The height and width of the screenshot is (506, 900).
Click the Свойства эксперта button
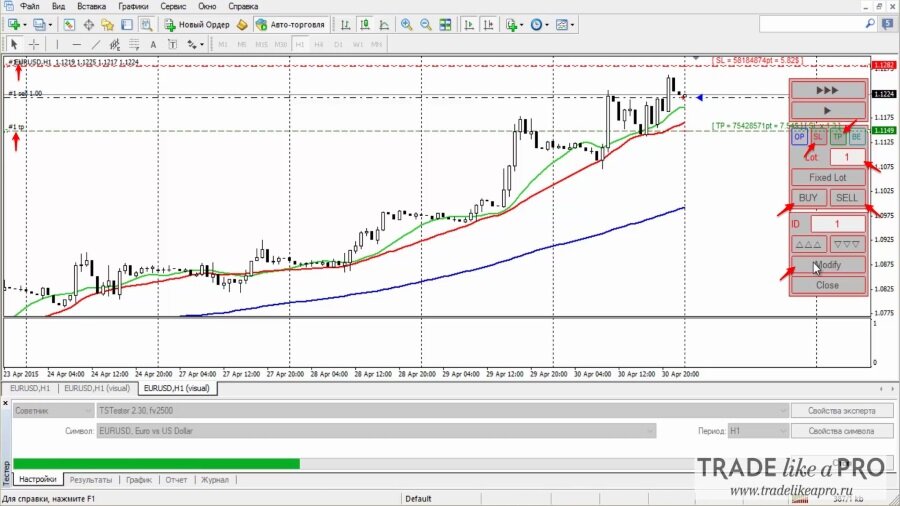click(841, 411)
